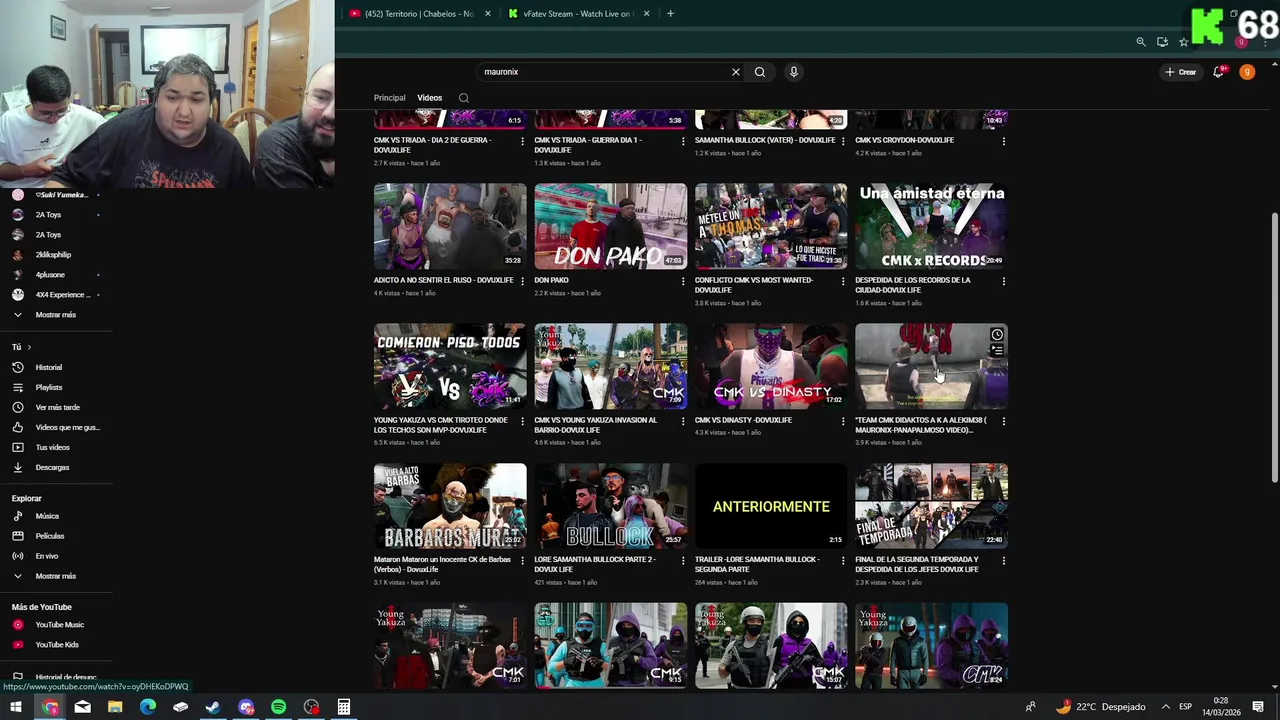Open Steam from the taskbar
This screenshot has width=1280, height=720.
click(213, 707)
